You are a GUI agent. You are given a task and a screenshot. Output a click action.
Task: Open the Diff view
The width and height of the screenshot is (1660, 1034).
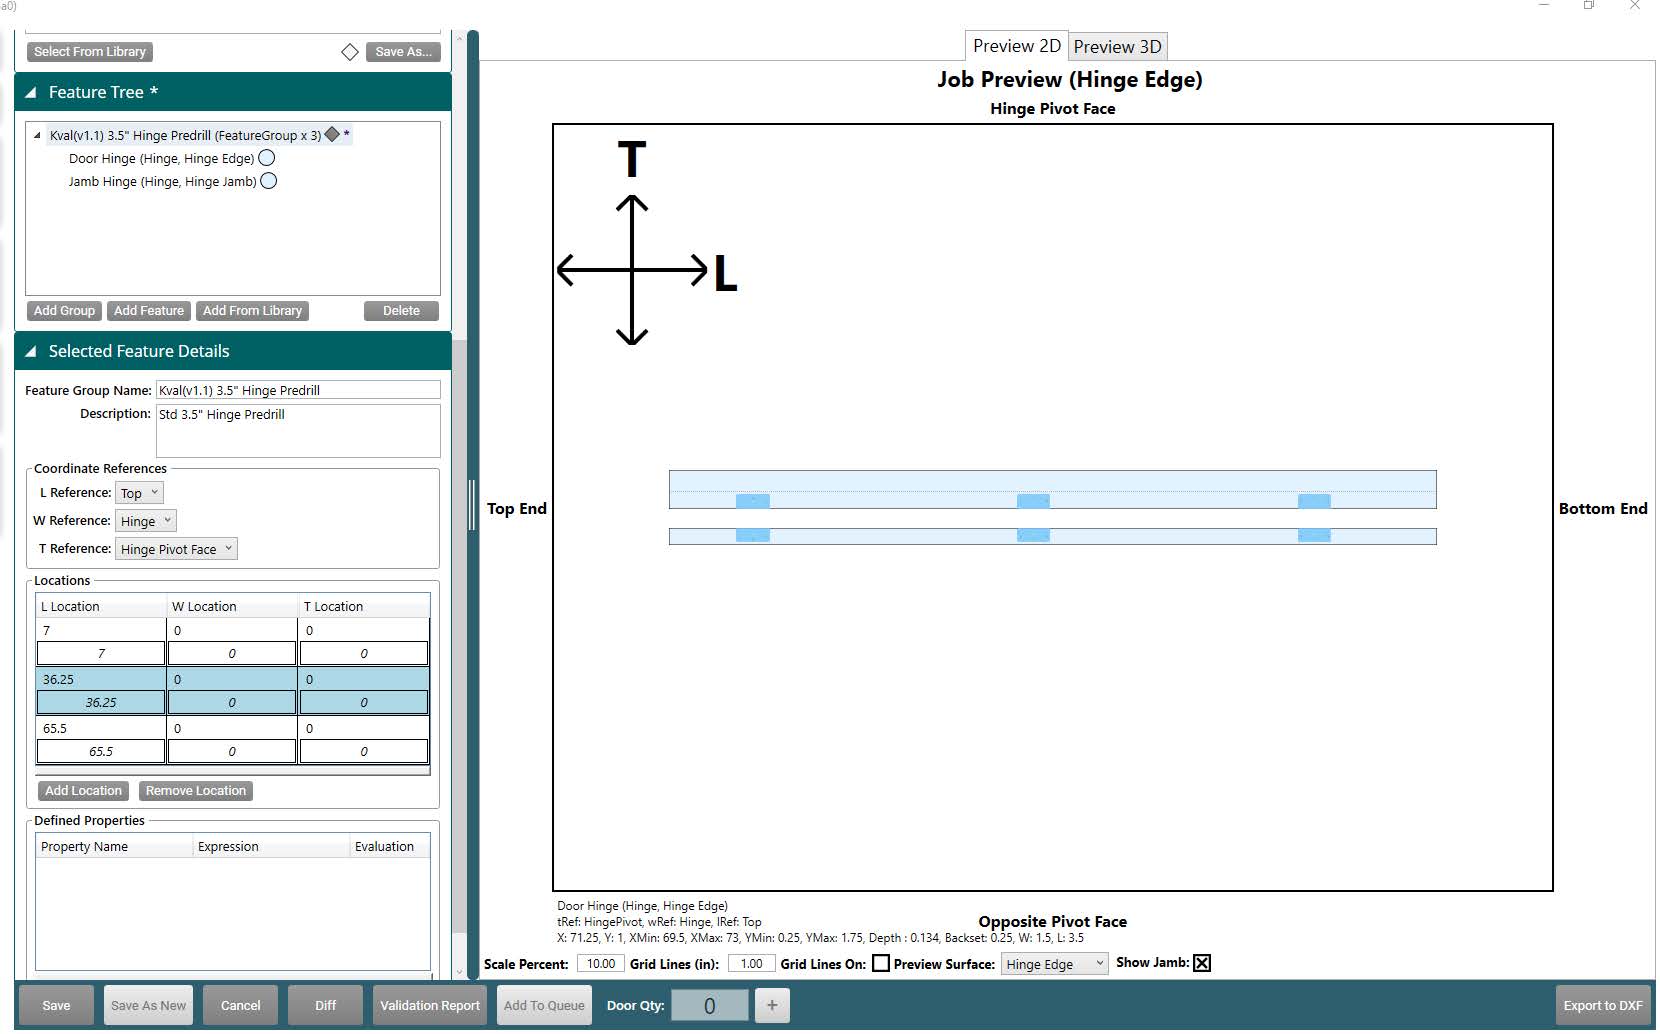pyautogui.click(x=326, y=1006)
